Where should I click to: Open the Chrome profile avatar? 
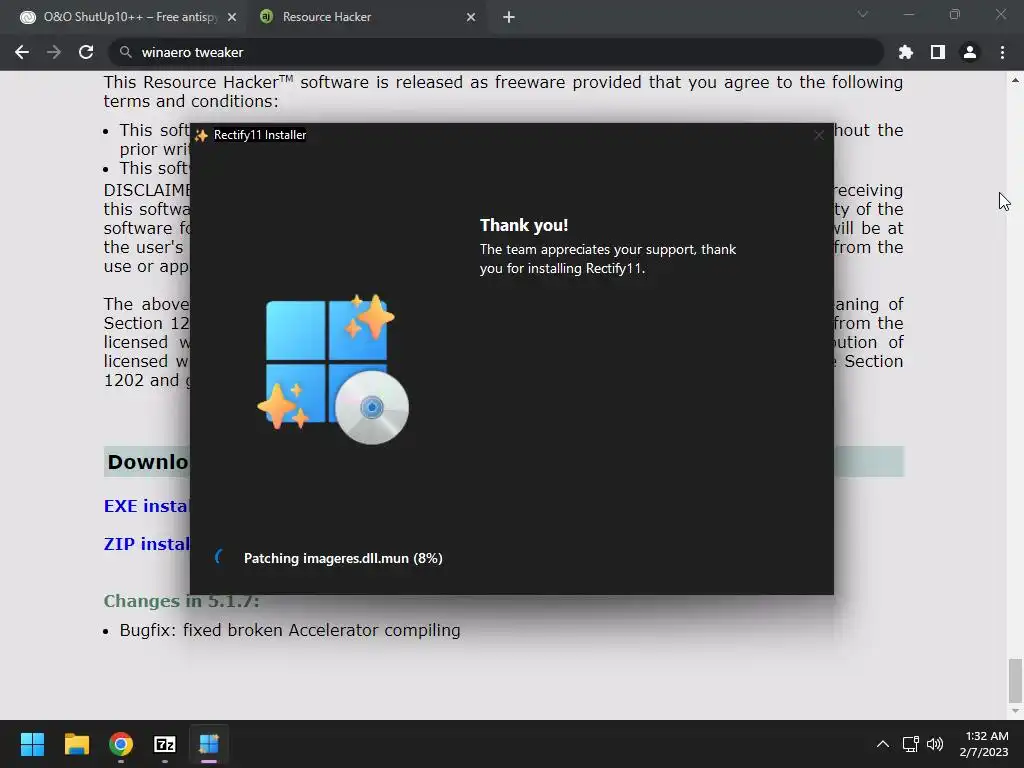[970, 52]
